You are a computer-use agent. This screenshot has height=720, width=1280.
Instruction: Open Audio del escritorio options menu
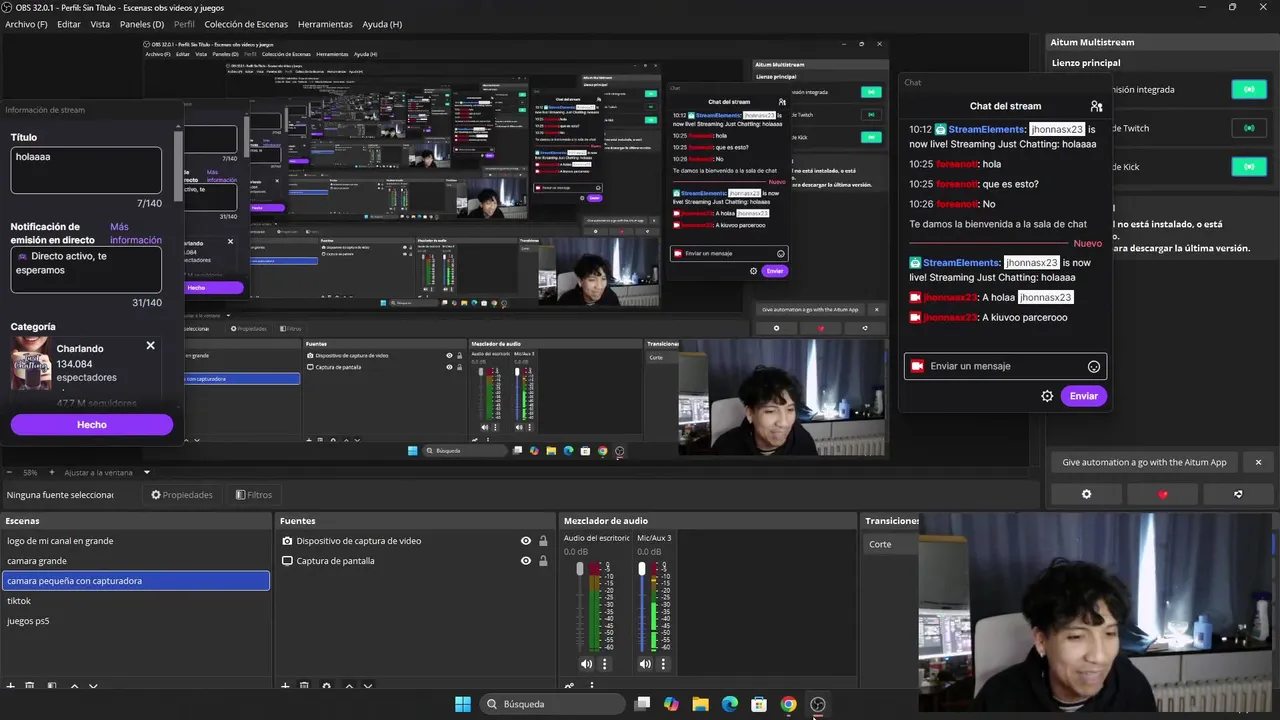pyautogui.click(x=604, y=664)
